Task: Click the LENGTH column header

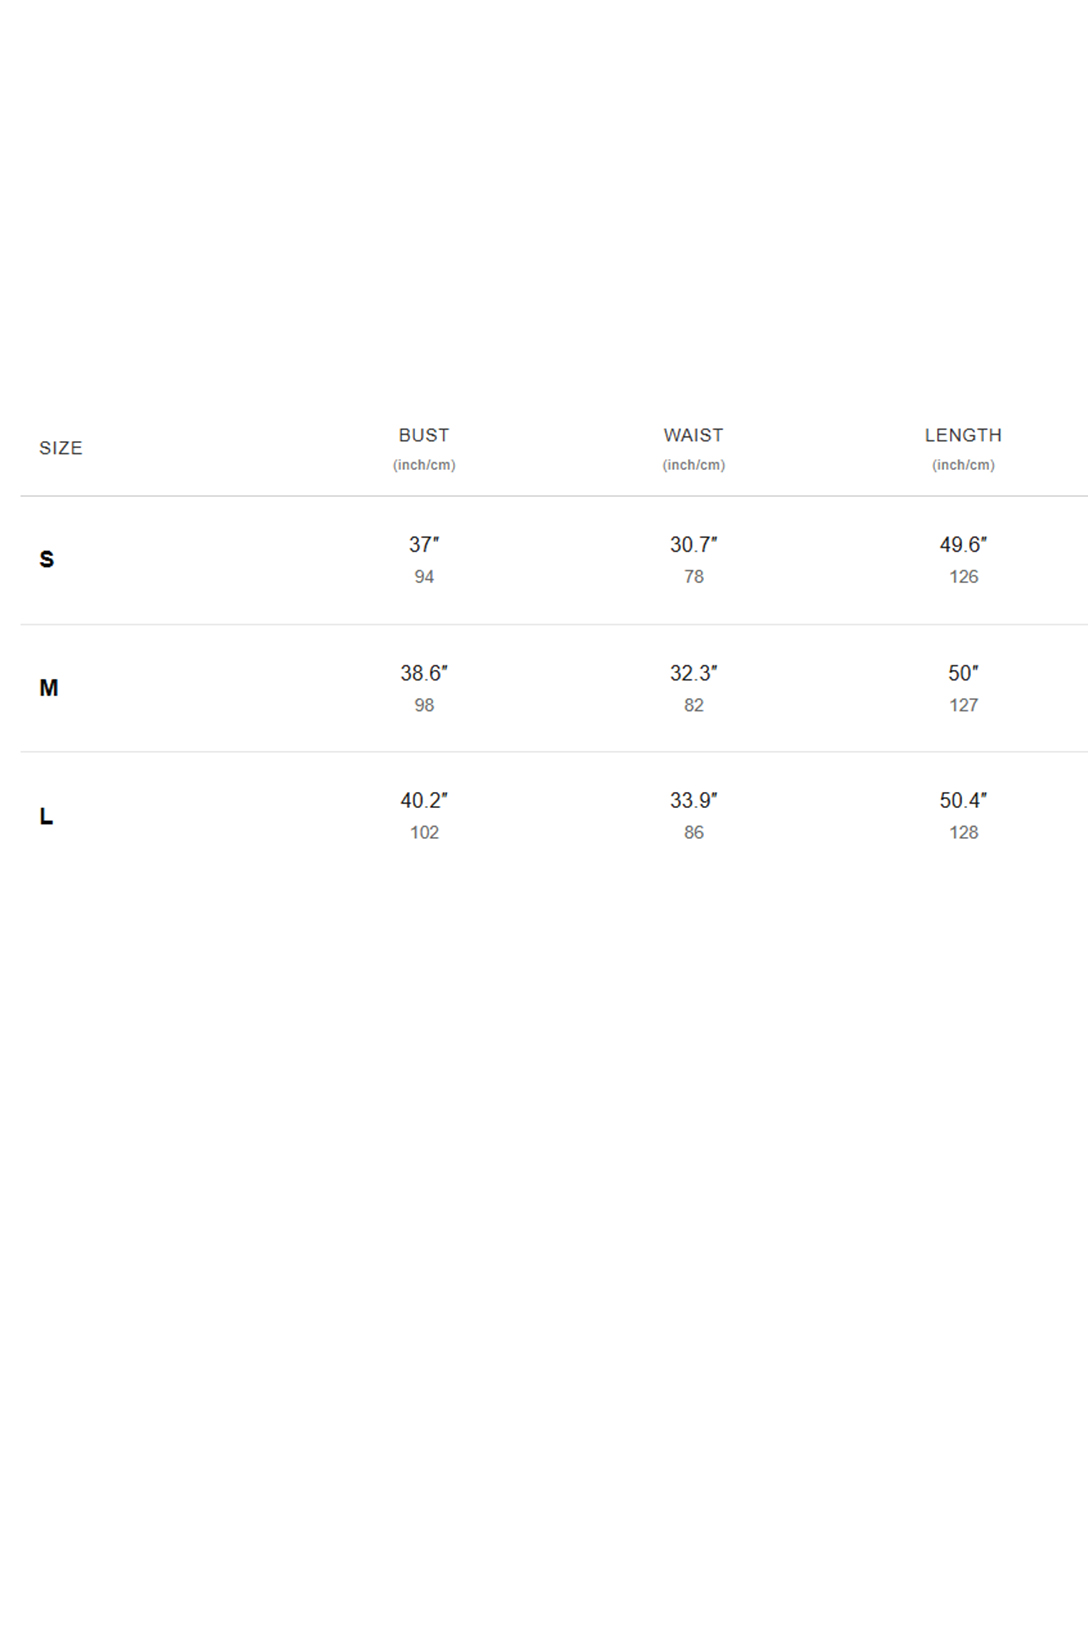Action: tap(963, 435)
